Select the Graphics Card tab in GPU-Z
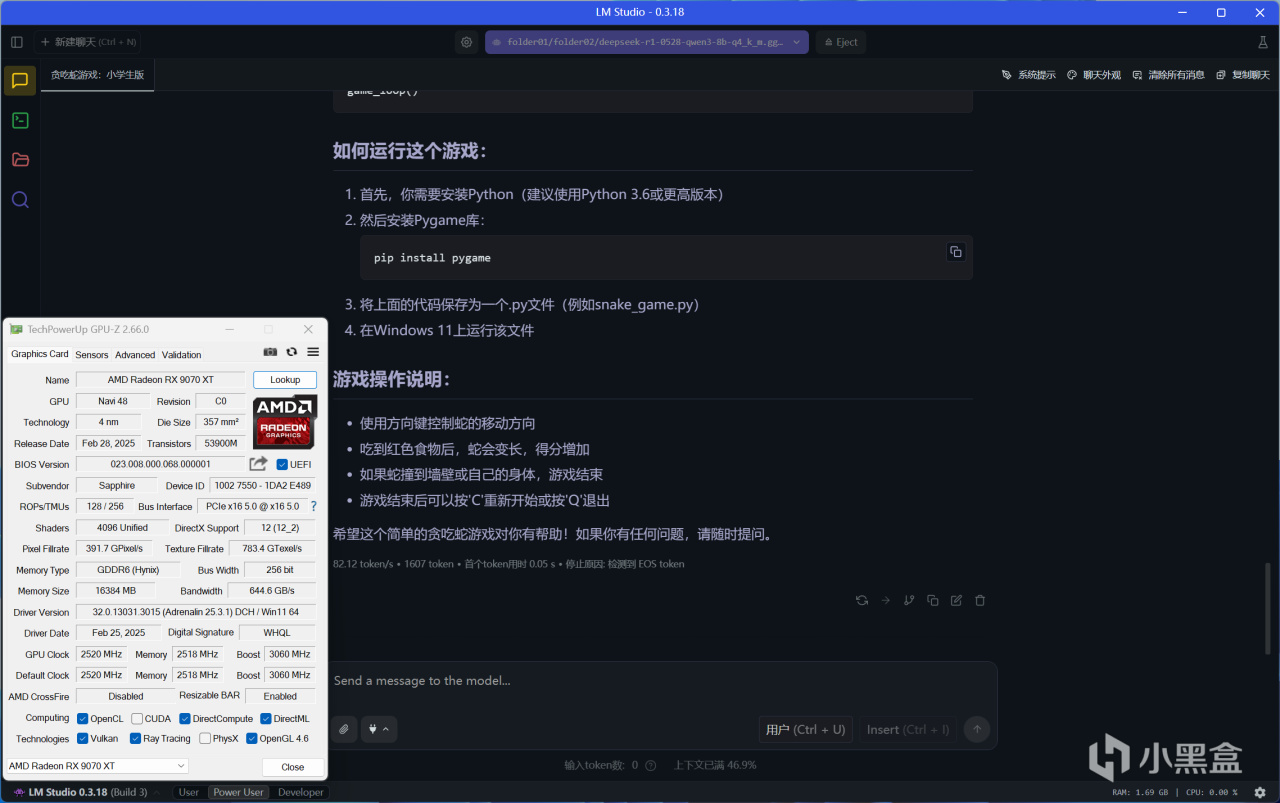Screen dimensions: 1280x803 tap(40, 354)
